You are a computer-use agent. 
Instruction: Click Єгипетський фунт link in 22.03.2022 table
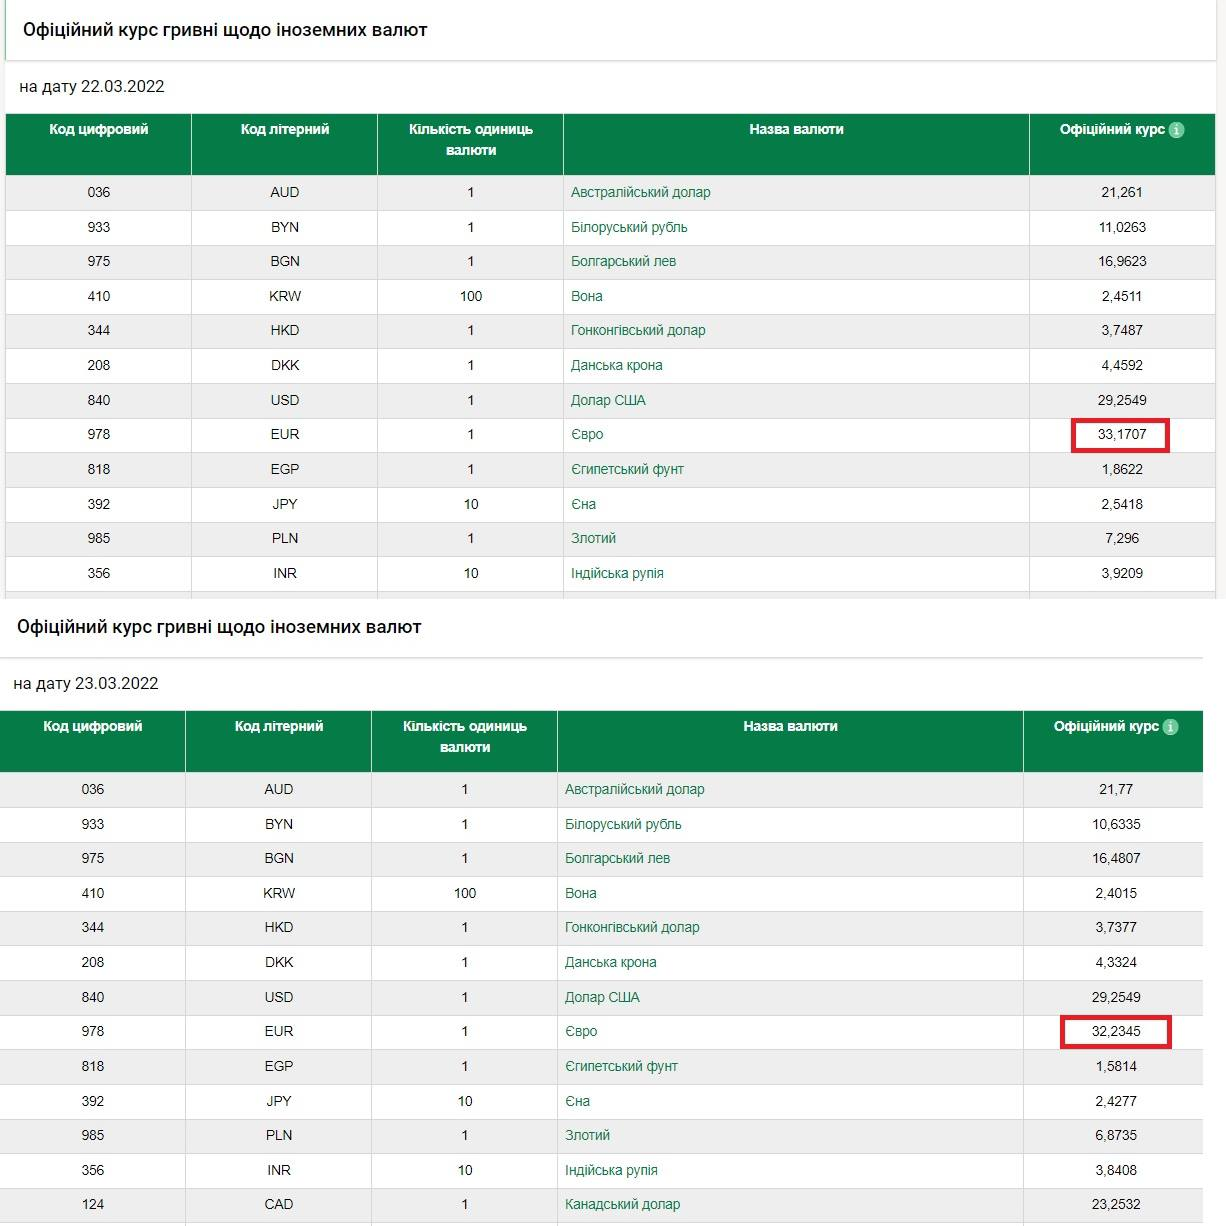click(x=627, y=469)
